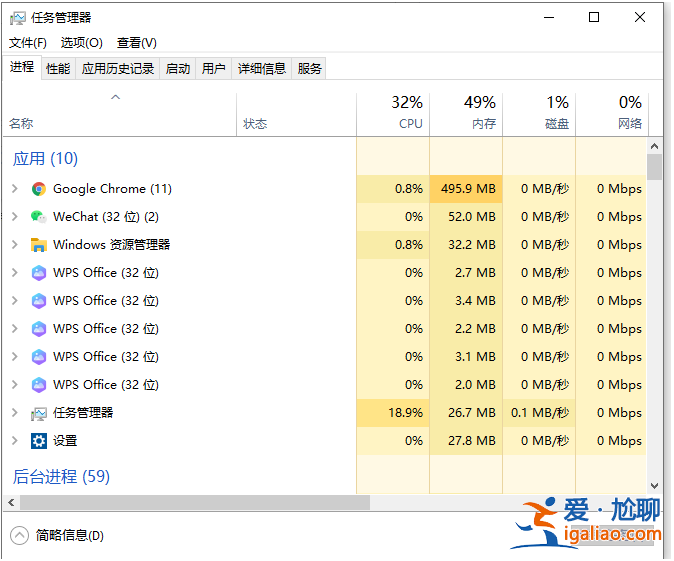Expand WPS Office row using 2.0 MB

[x=15, y=384]
